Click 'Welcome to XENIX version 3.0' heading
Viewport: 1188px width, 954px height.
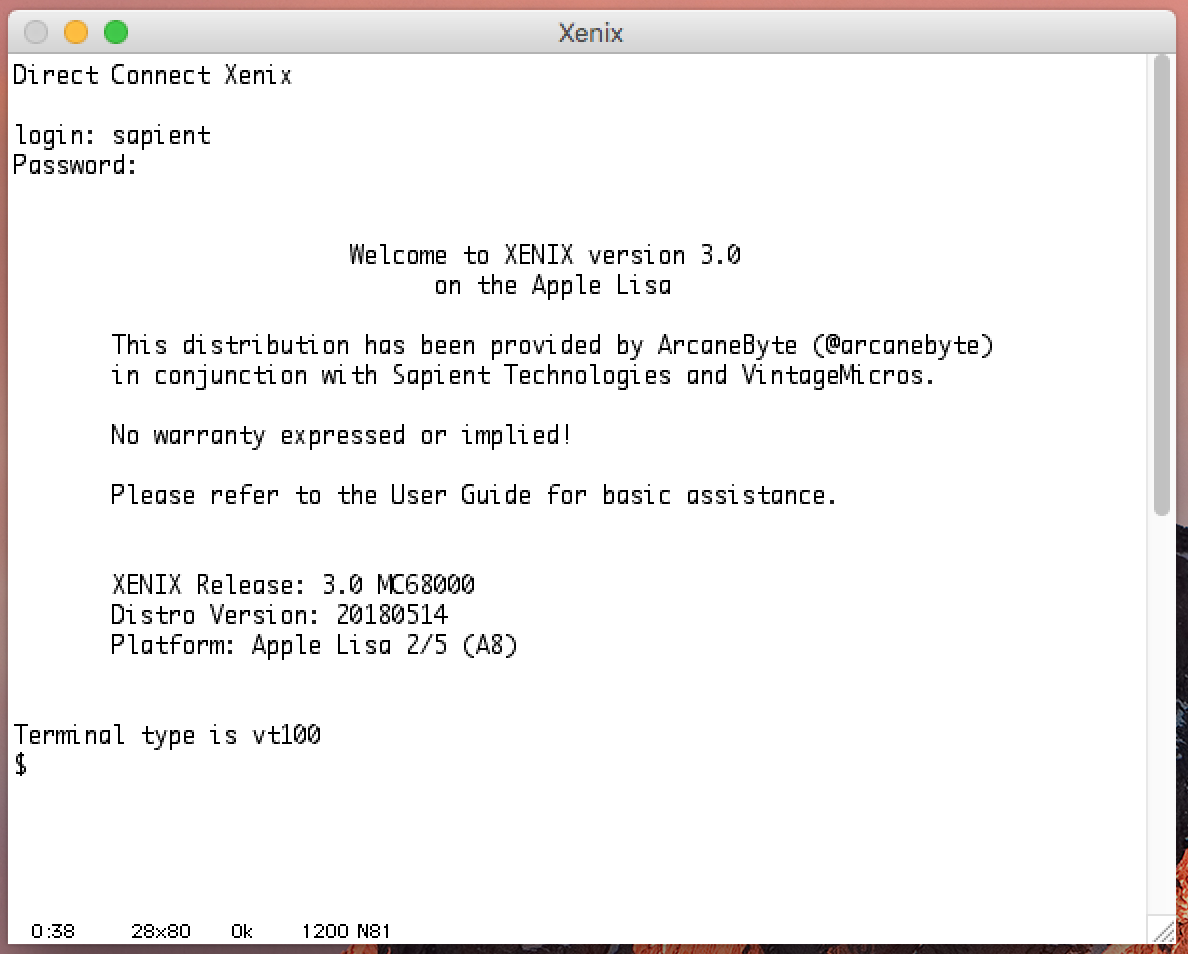point(545,255)
